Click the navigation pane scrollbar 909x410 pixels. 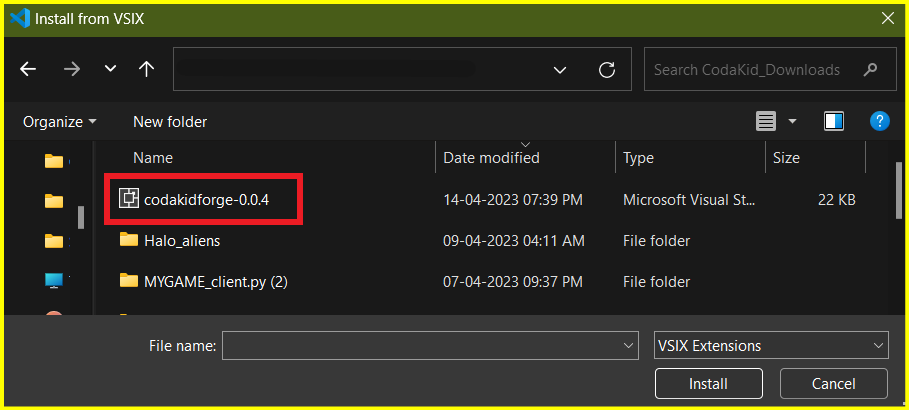point(81,216)
